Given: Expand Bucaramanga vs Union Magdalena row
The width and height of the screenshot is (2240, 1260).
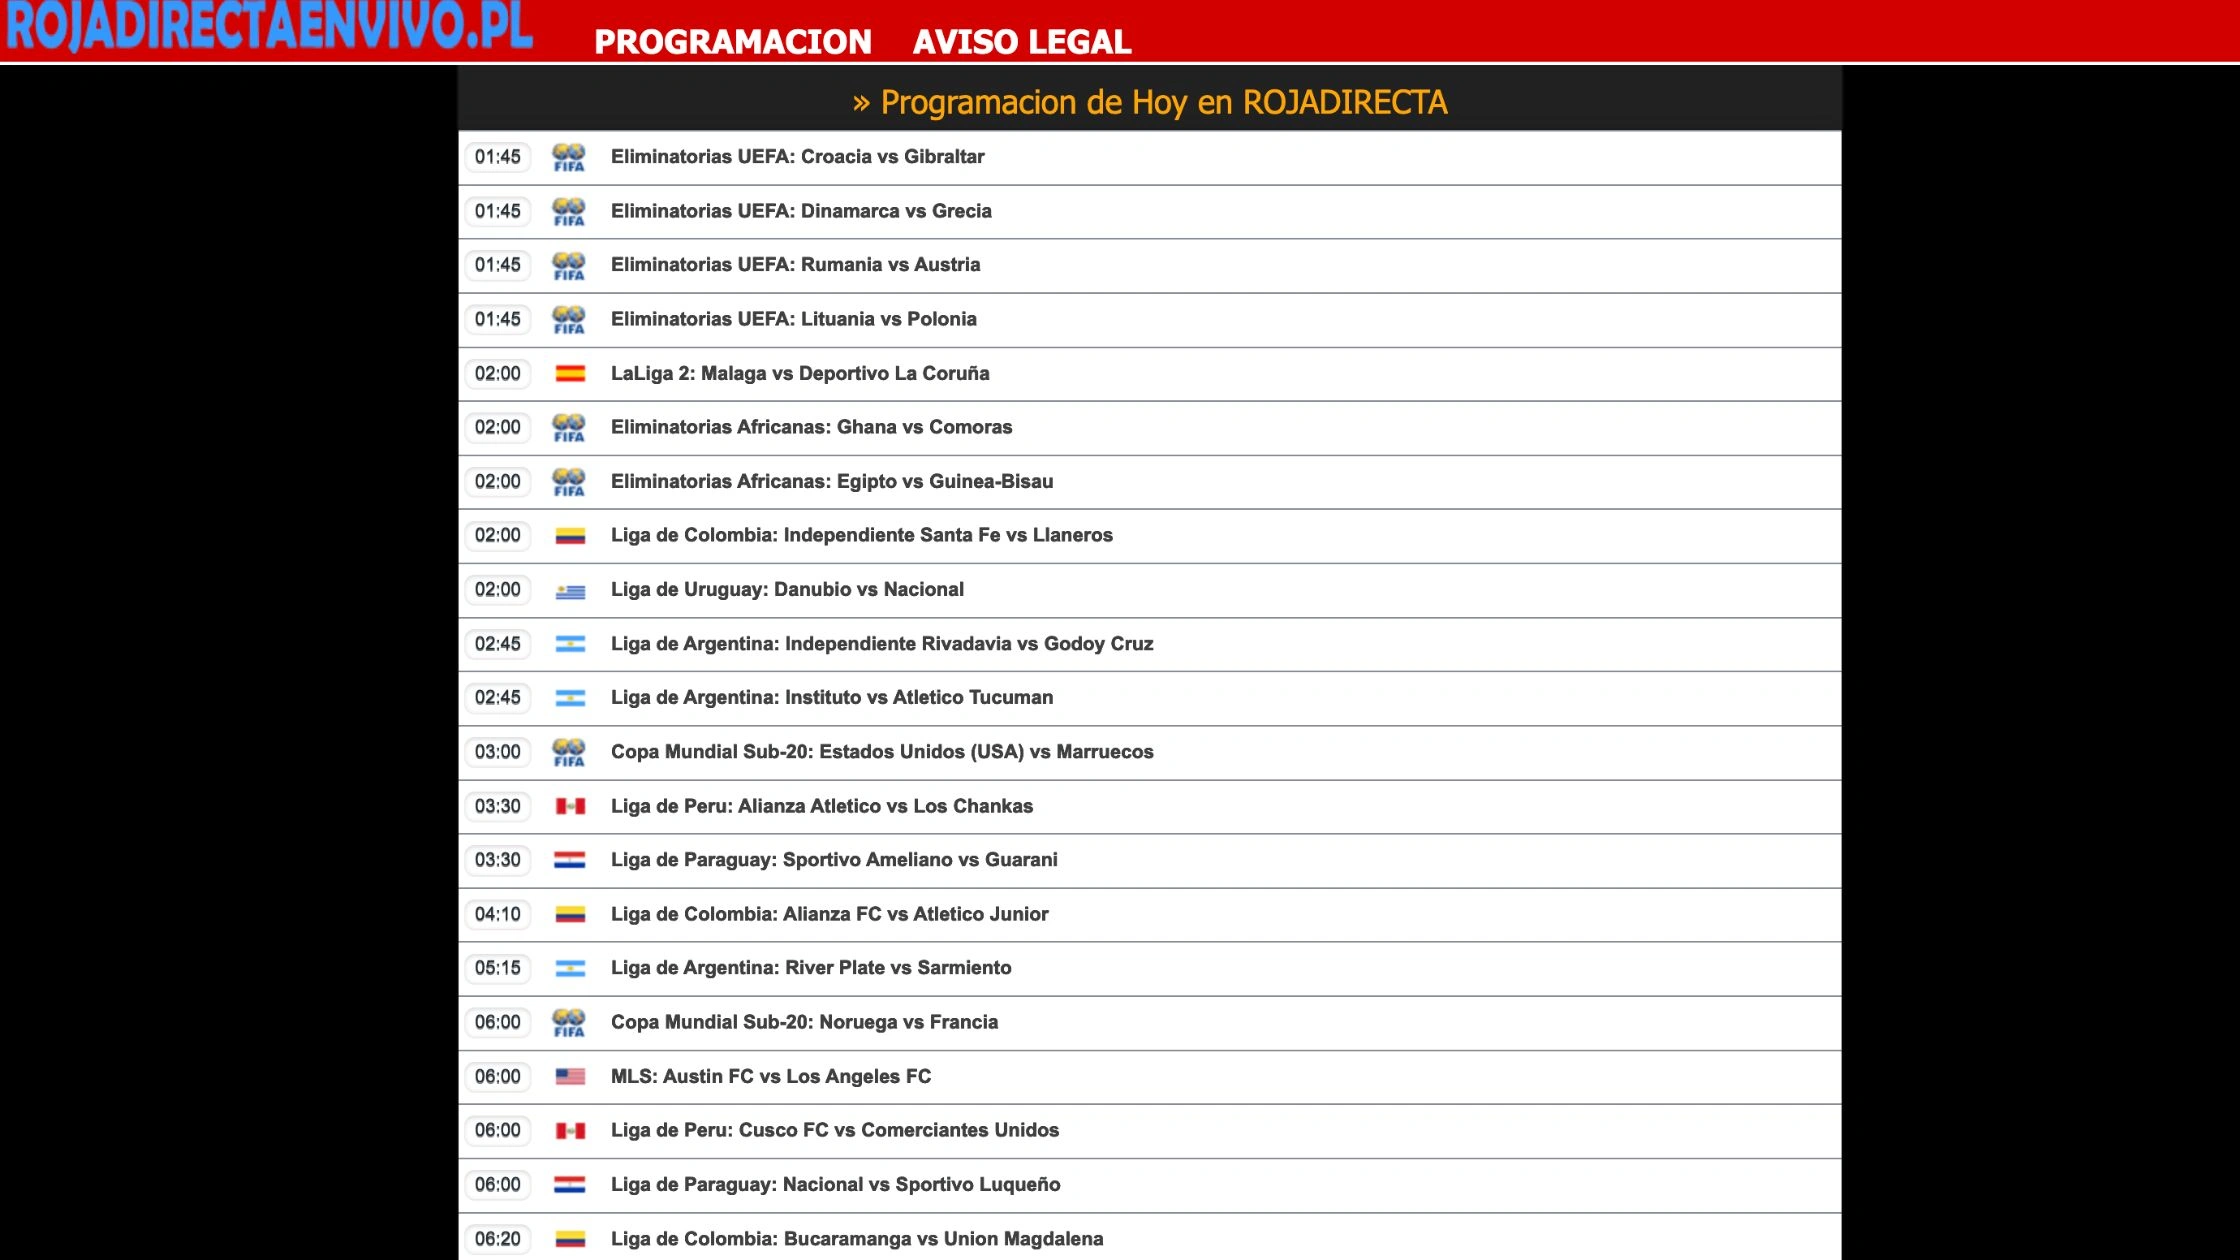Looking at the screenshot, I should [x=856, y=1239].
